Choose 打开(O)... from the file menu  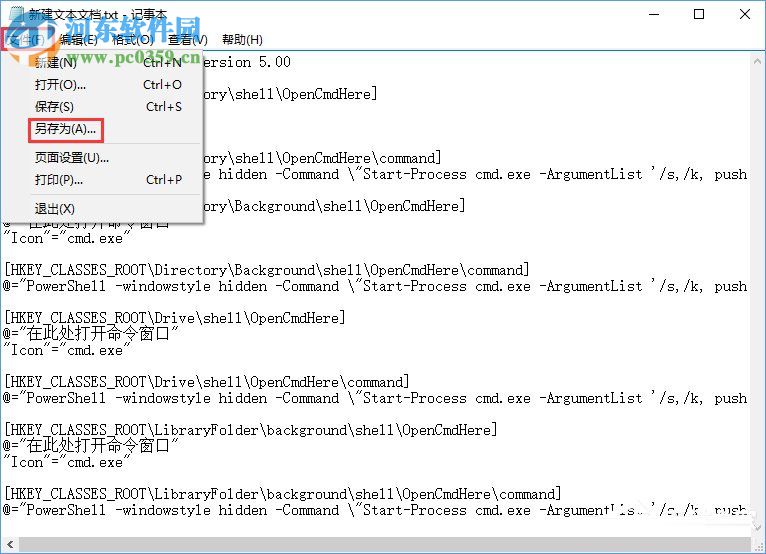click(x=108, y=85)
